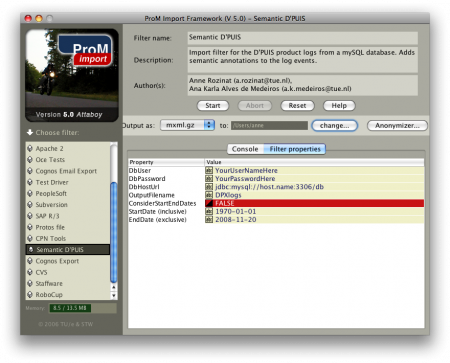Click the icon beside the 2008-11-20 date
Image resolution: width=450 pixels, height=363 pixels.
point(209,220)
